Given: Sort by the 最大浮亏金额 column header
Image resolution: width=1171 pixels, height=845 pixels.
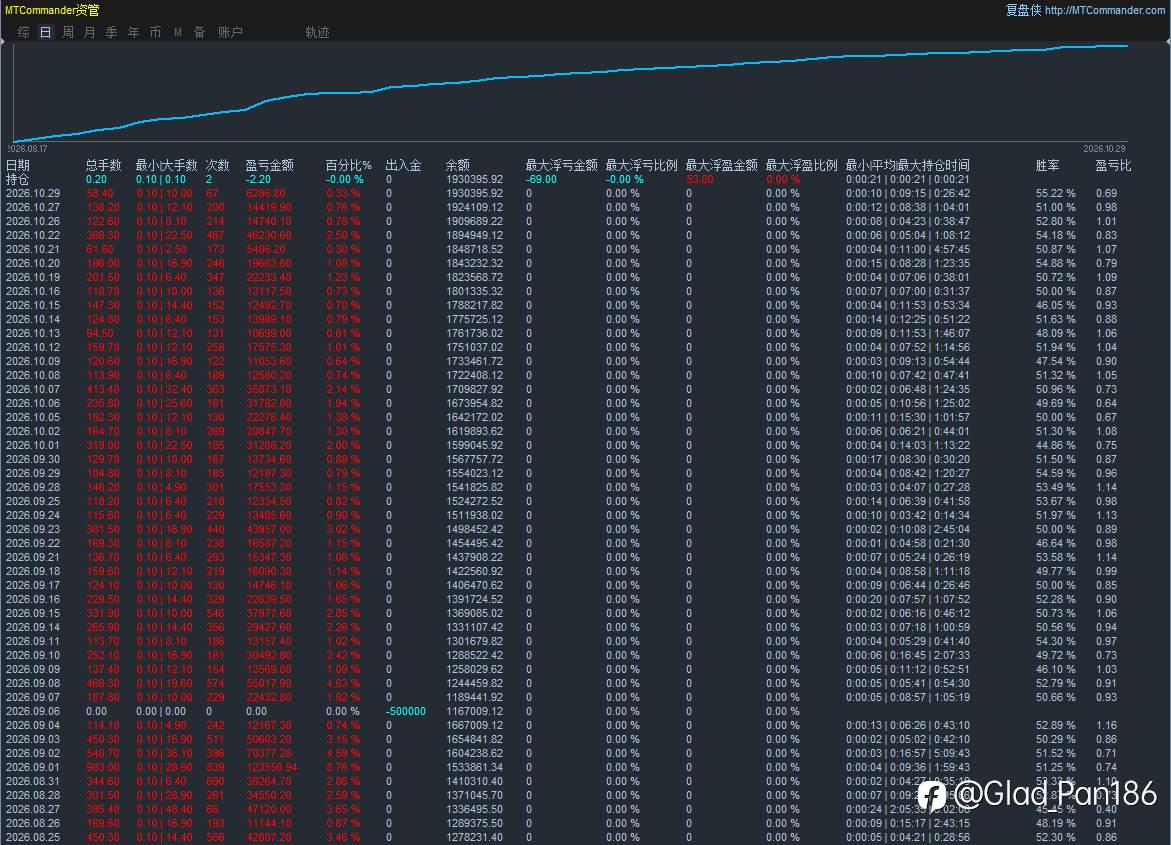Looking at the screenshot, I should pos(562,165).
